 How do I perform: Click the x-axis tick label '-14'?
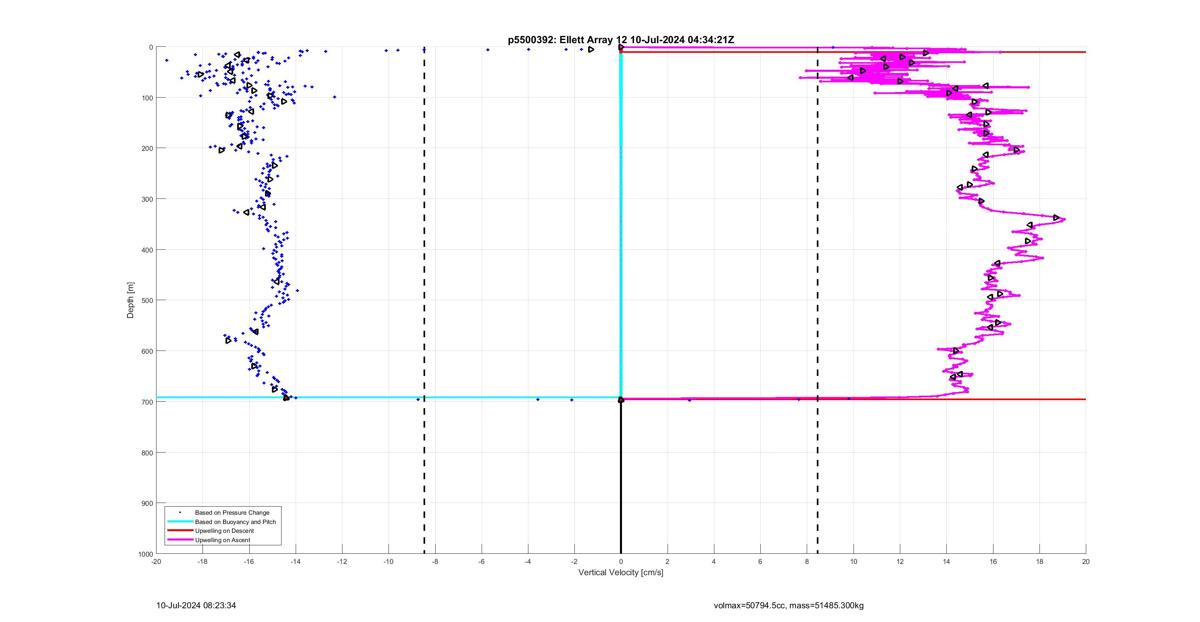(x=295, y=561)
